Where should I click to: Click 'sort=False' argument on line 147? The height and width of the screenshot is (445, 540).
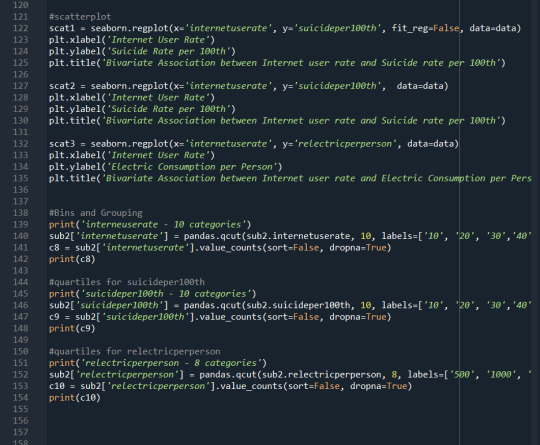[x=293, y=317]
